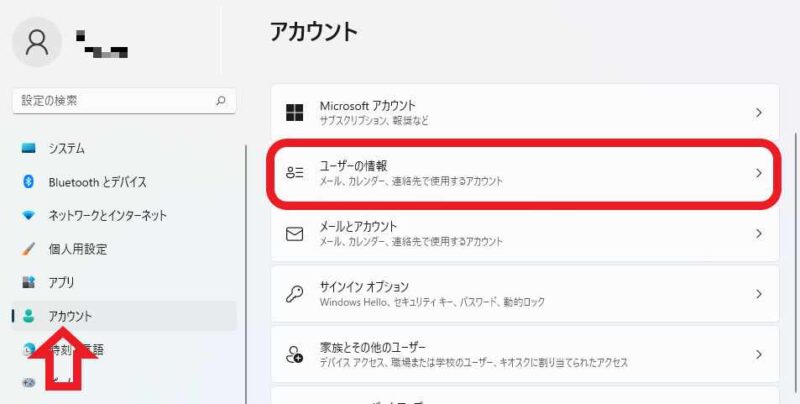800x404 pixels.
Task: Open 個人用設定 in the sidebar
Action: (x=124, y=249)
